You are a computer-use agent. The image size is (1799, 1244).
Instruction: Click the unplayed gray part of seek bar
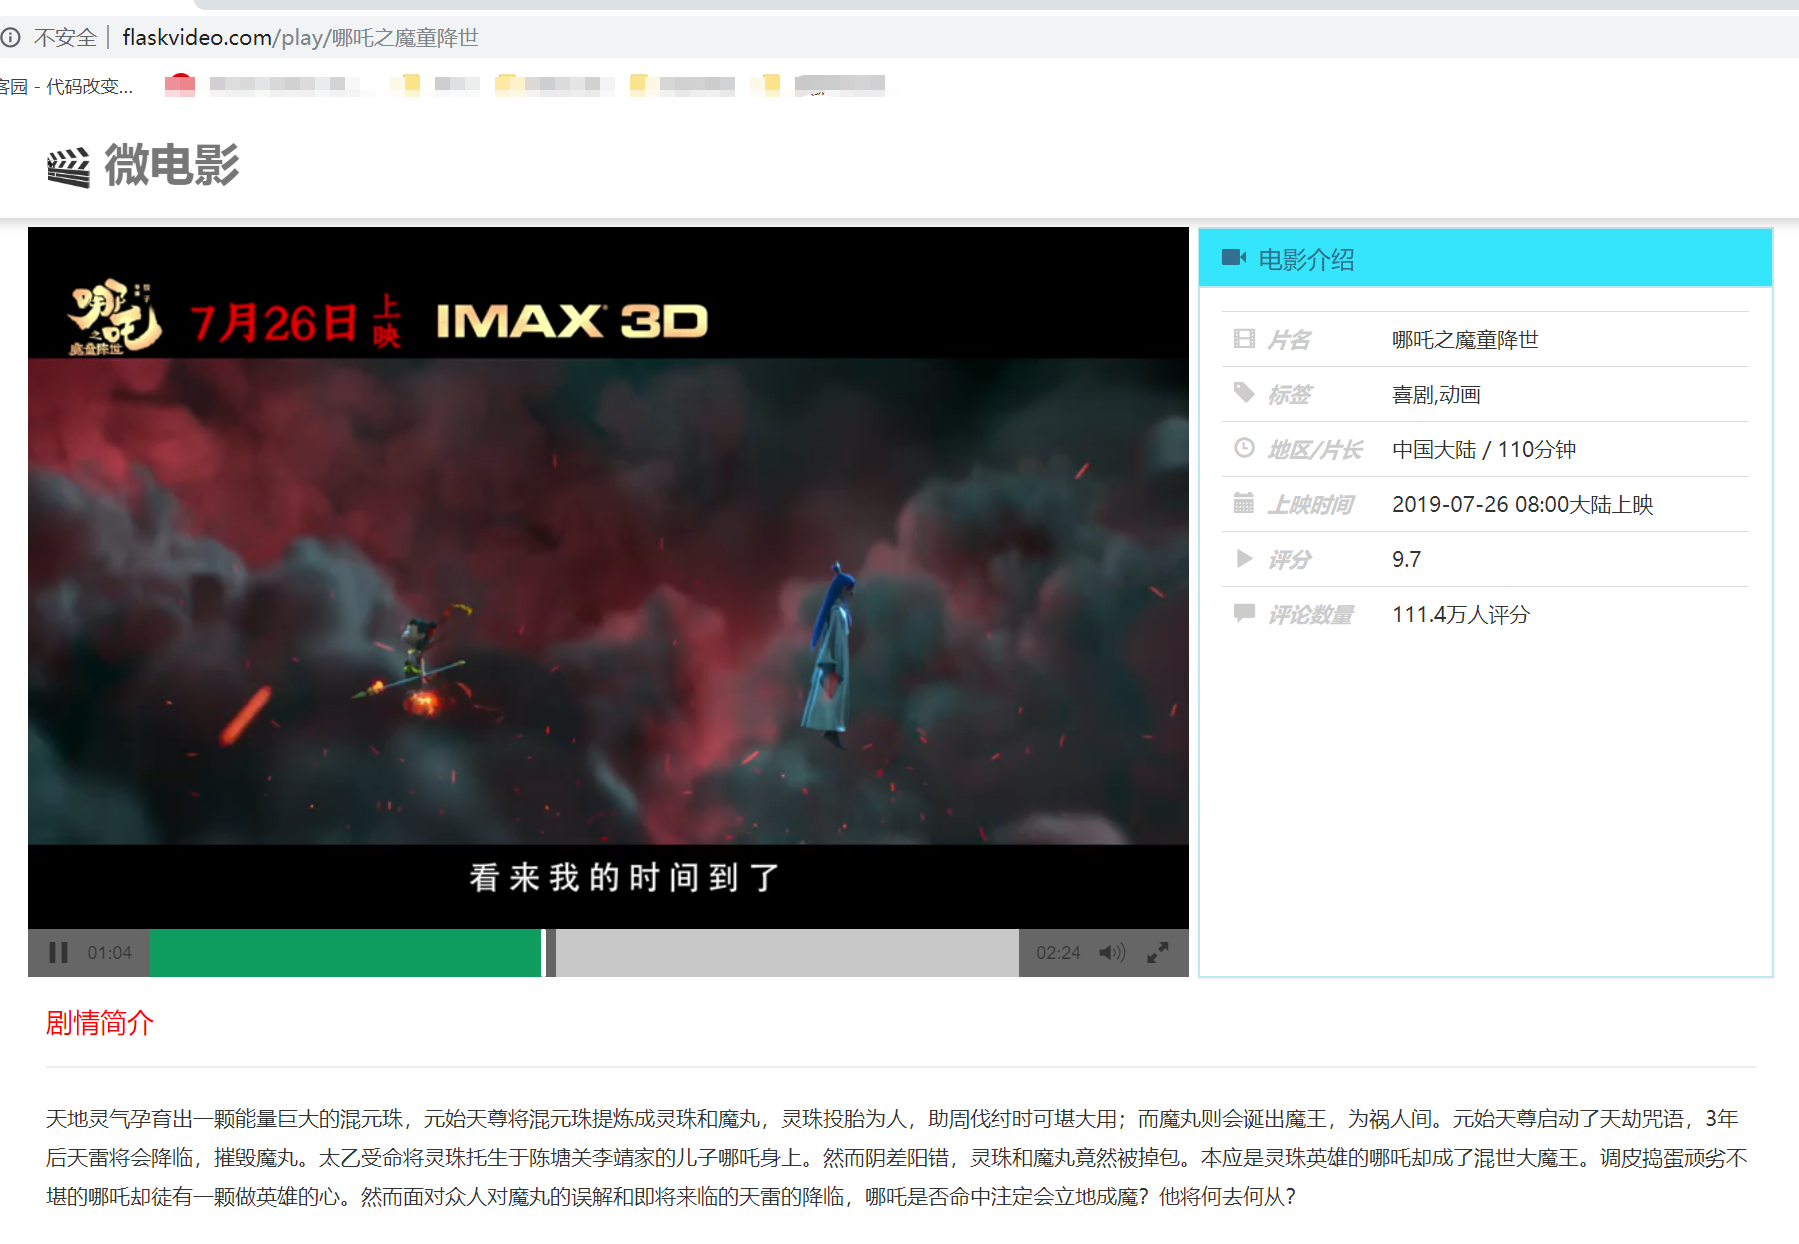tap(787, 953)
